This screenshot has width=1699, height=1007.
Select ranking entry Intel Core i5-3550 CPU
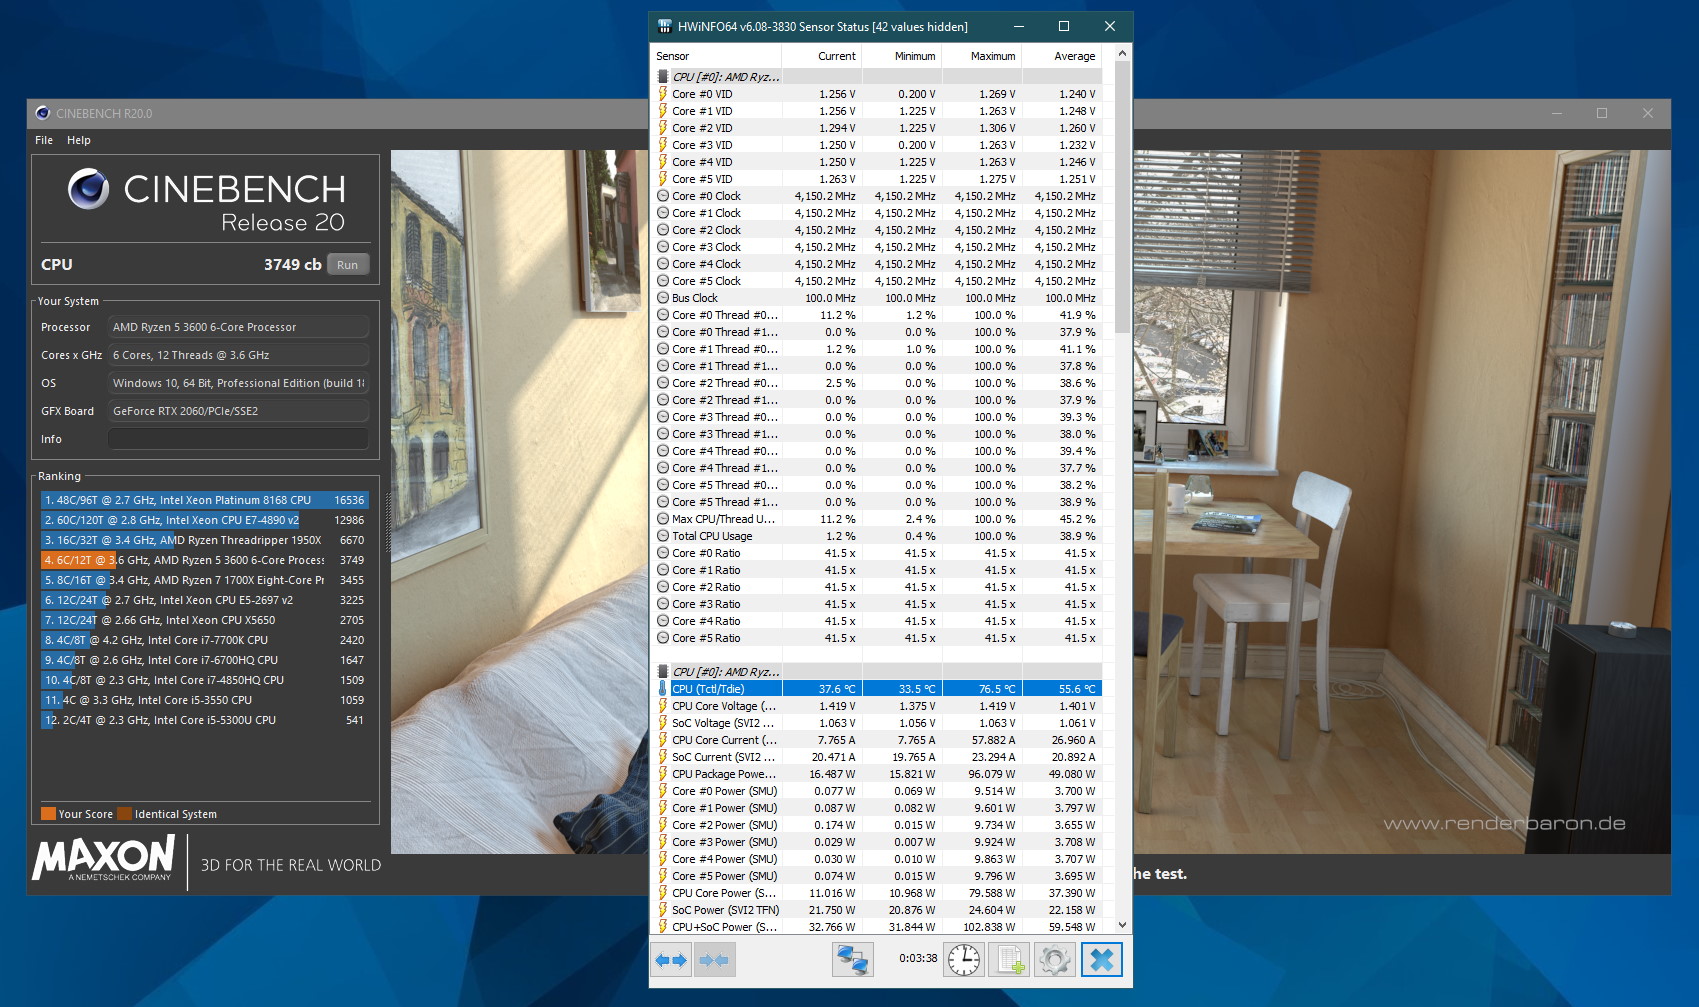tap(204, 700)
